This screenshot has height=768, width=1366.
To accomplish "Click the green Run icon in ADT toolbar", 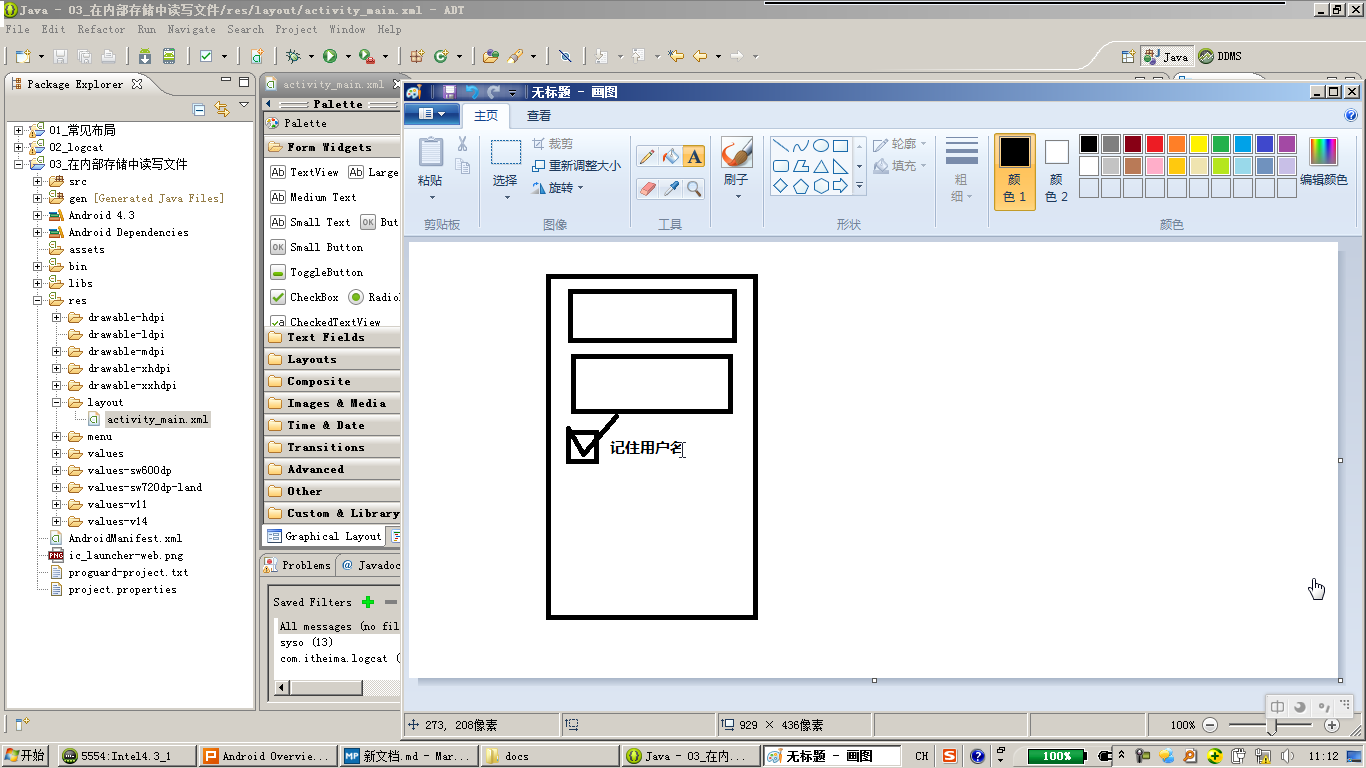I will [x=330, y=56].
